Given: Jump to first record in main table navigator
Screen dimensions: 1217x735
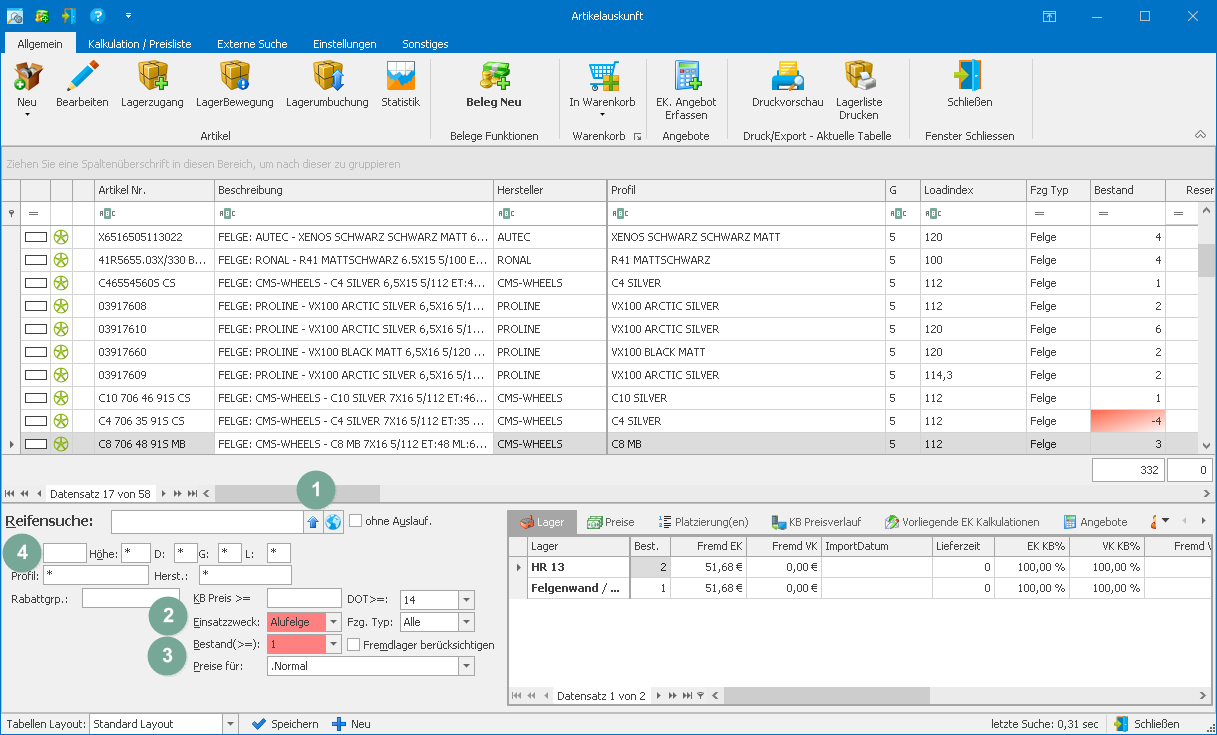Looking at the screenshot, I should (11, 493).
